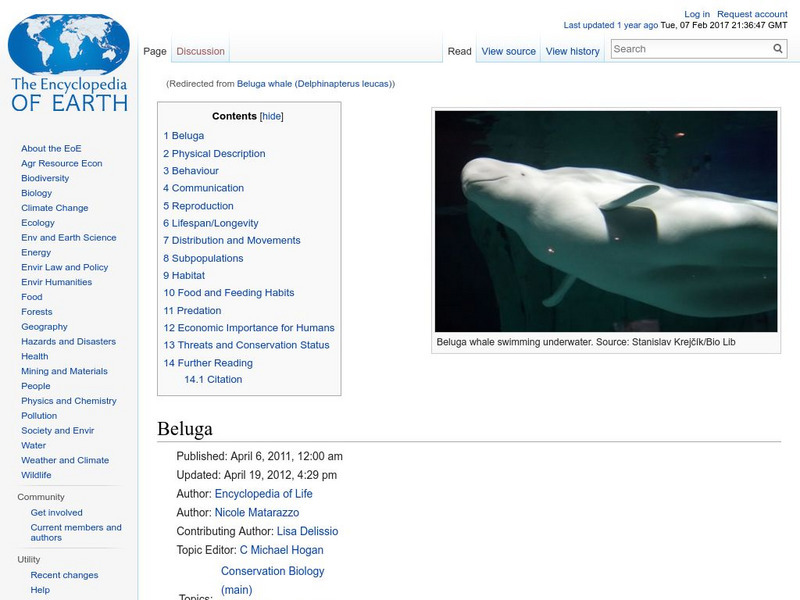Screen dimensions: 800x600
Task: Open Topic Editor C Michael Hogan
Action: pos(281,550)
